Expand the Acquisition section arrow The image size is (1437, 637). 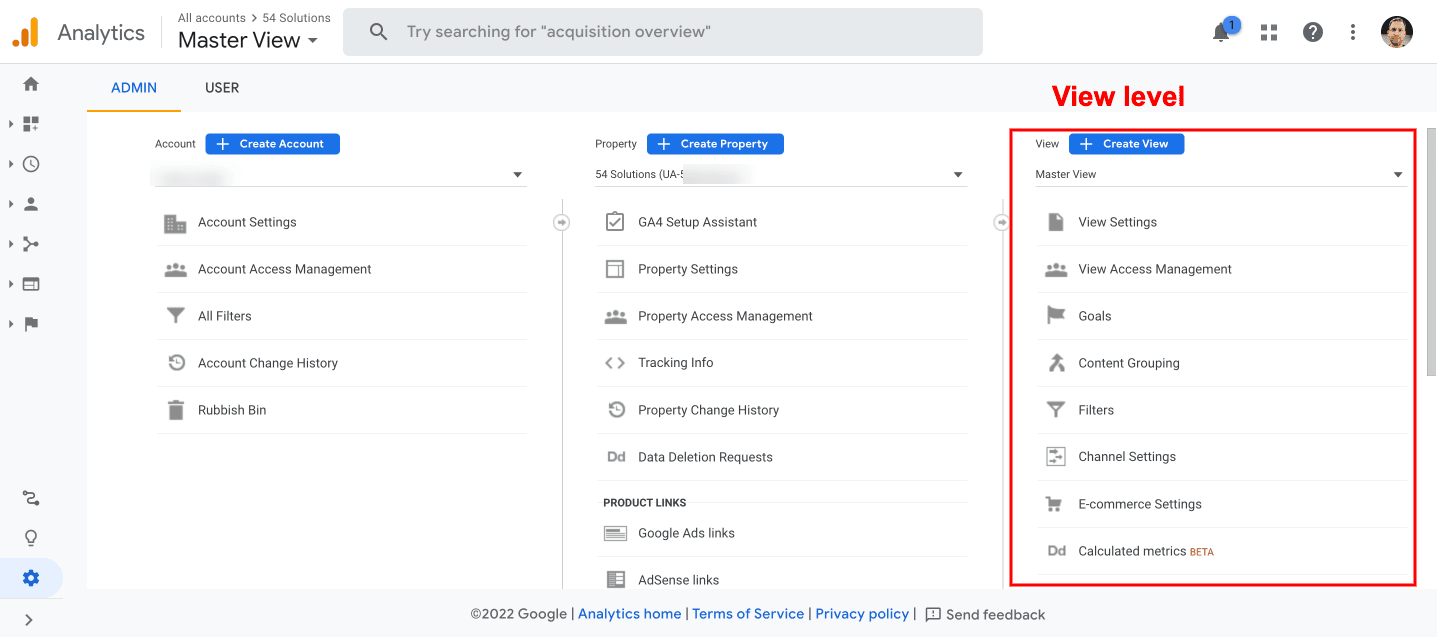[11, 244]
